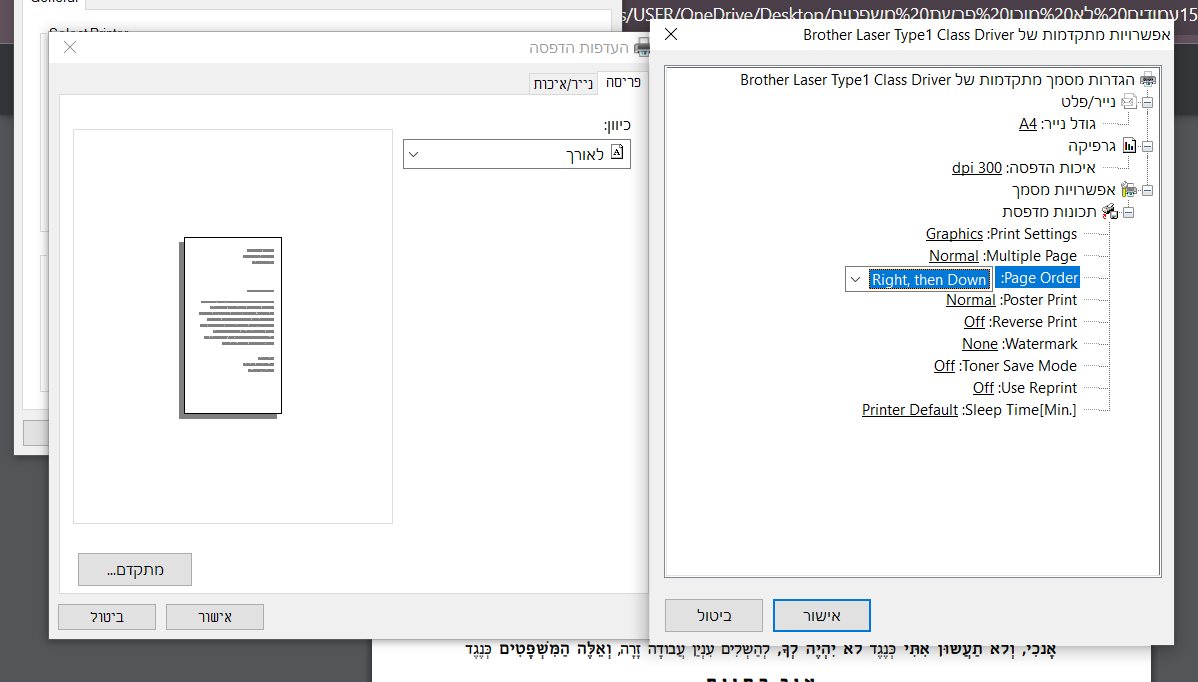Open the מתקדם... advanced button
Screen dimensions: 1198x682
pos(134,570)
